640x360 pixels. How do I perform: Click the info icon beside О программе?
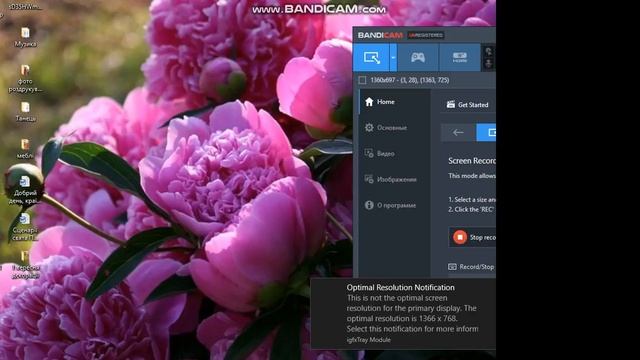pyautogui.click(x=369, y=205)
